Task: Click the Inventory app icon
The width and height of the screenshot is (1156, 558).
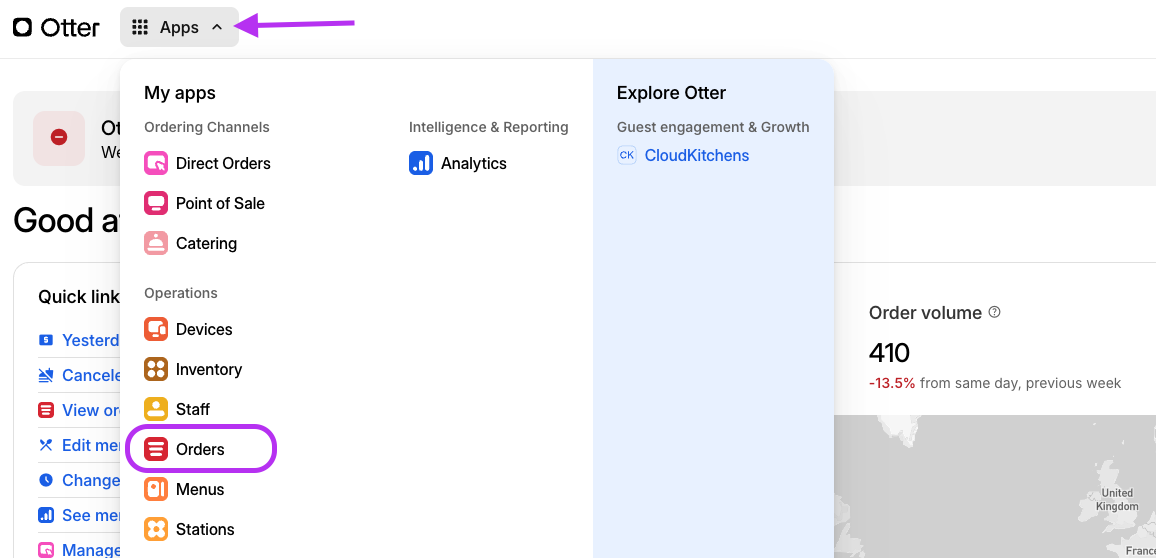Action: [x=156, y=369]
